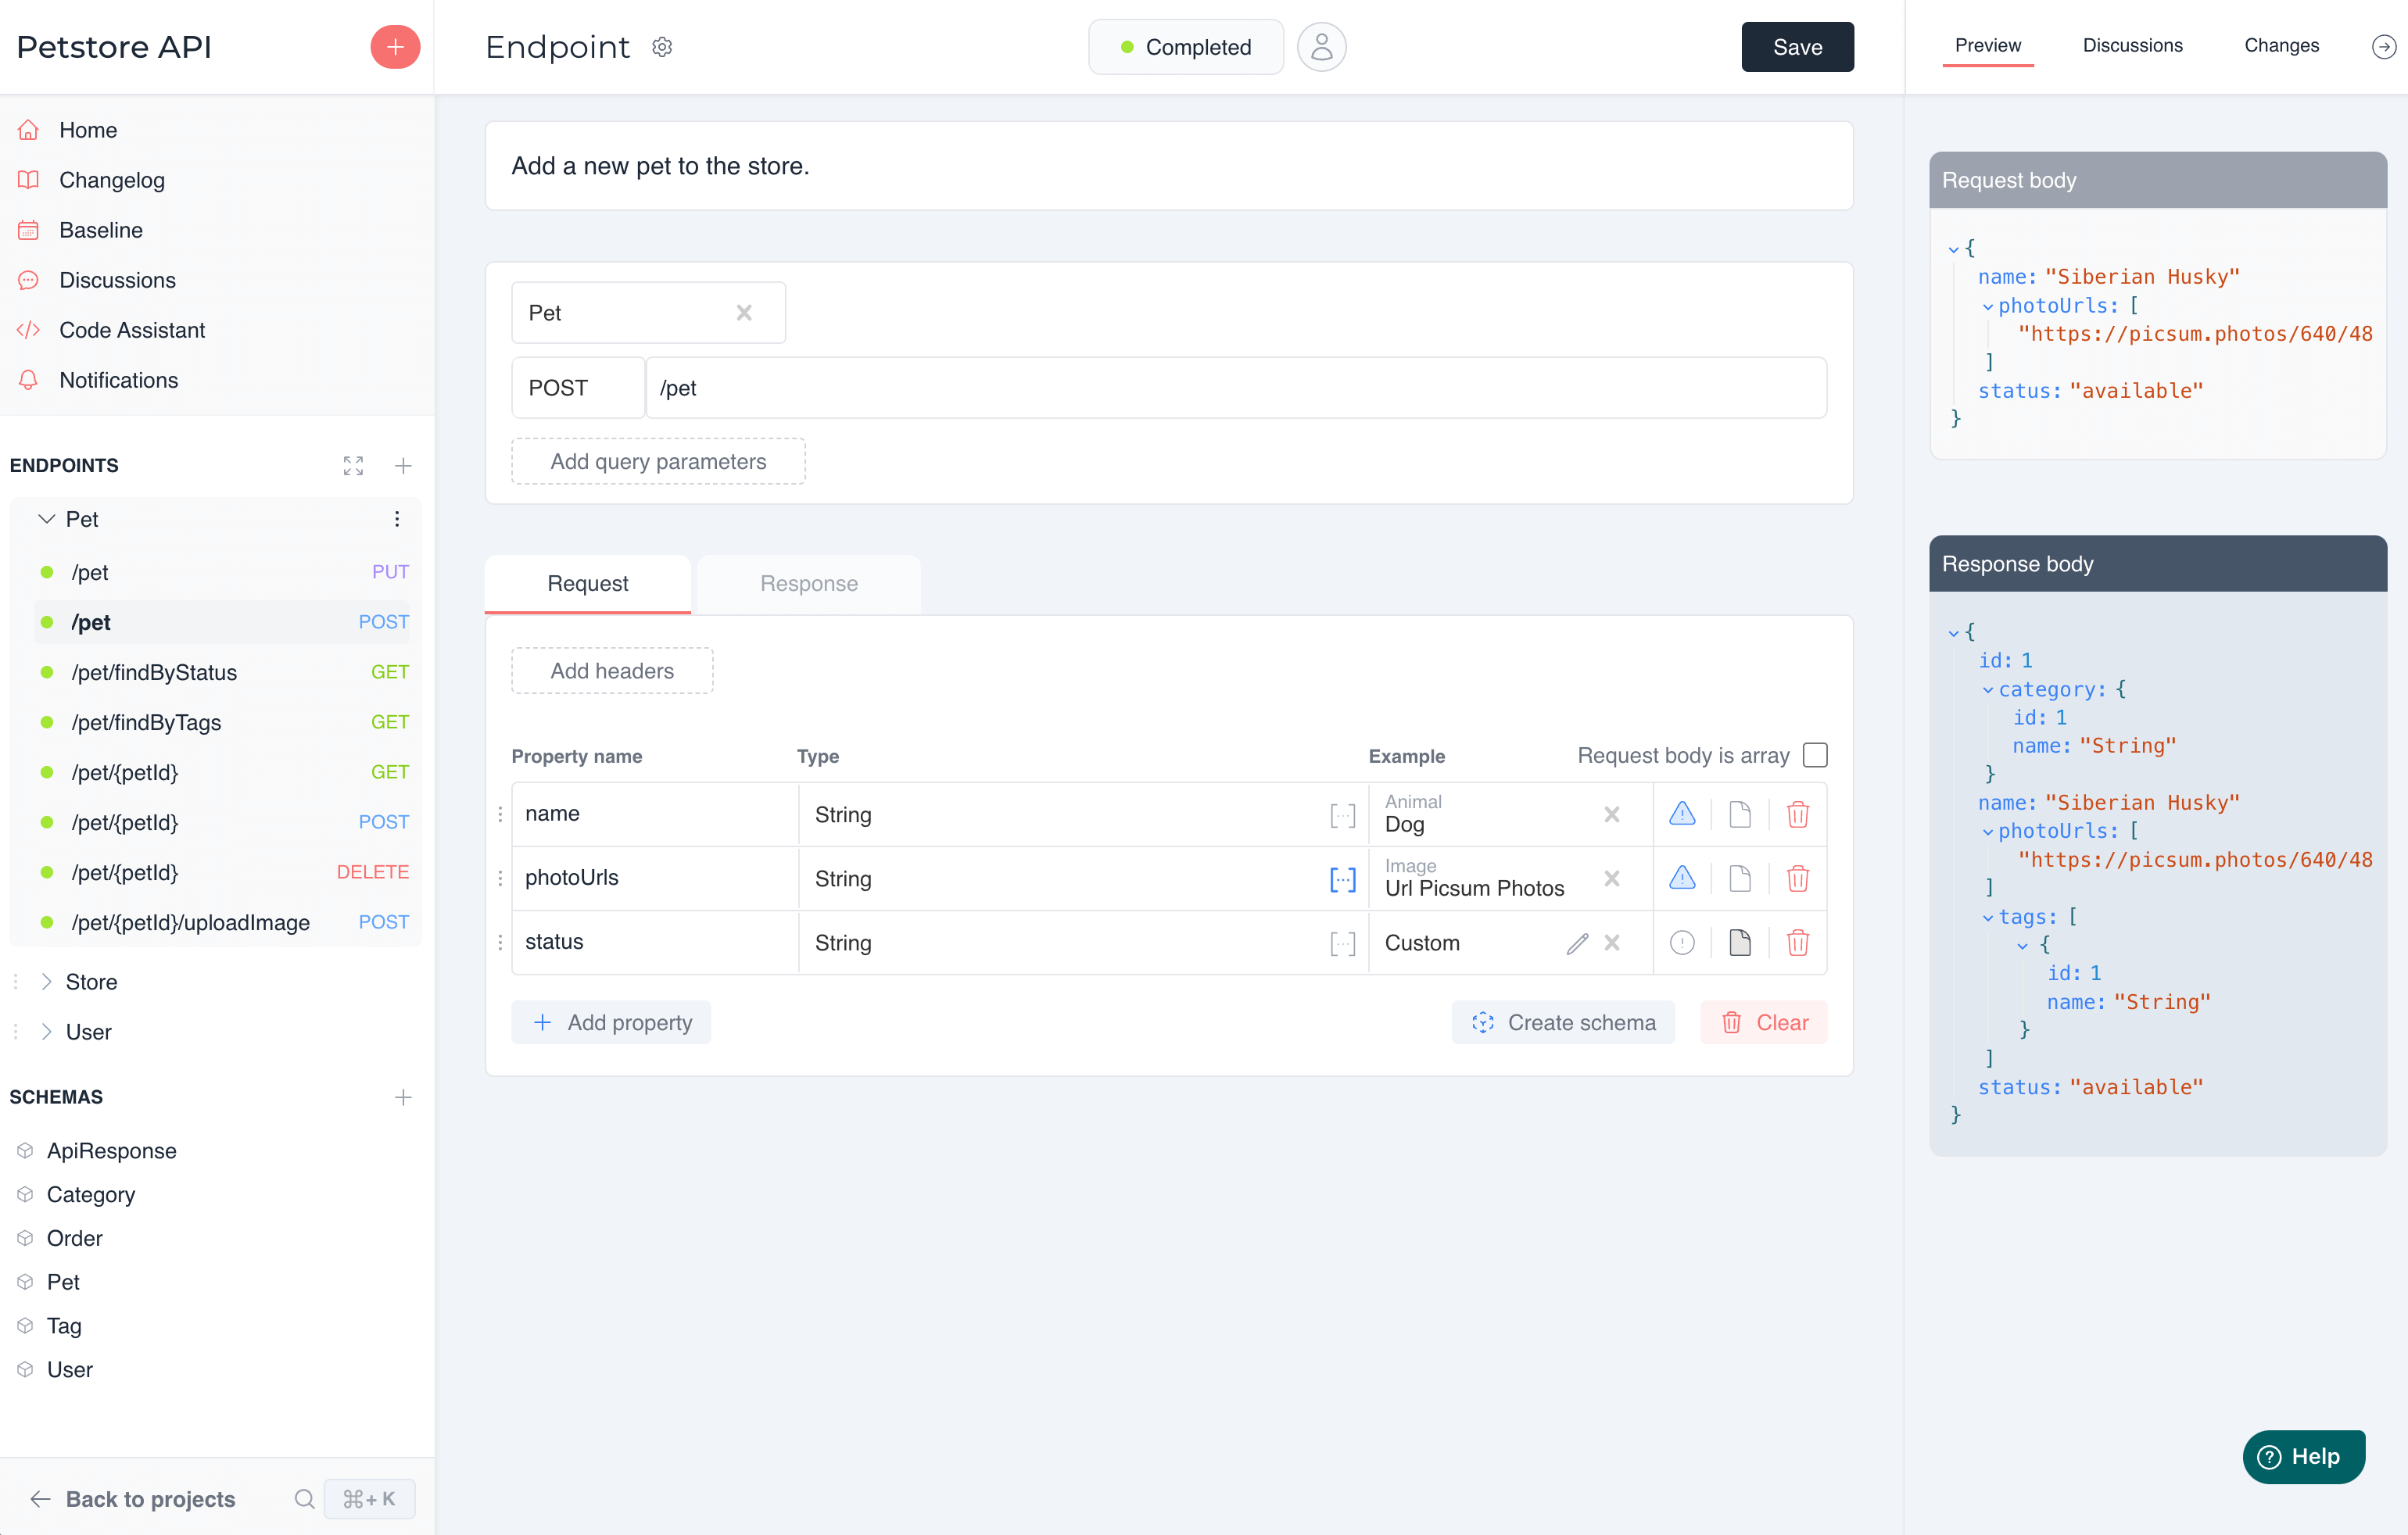Click the red plus button beside Petstore API
Image resolution: width=2408 pixels, height=1535 pixels.
click(x=395, y=47)
